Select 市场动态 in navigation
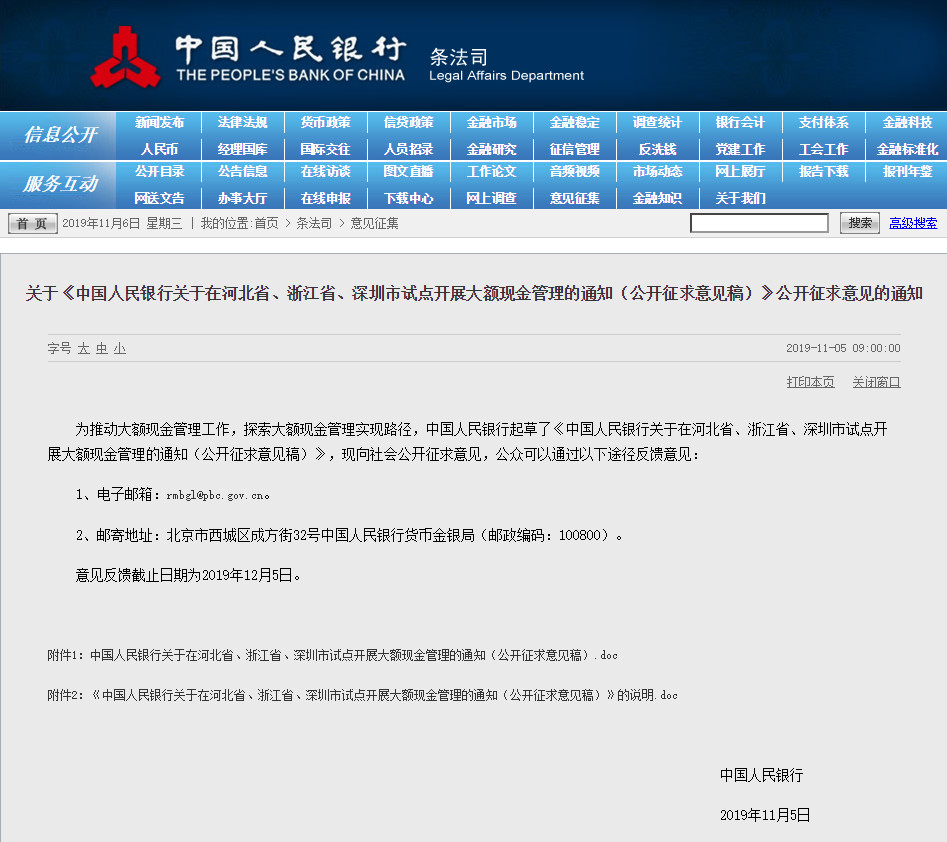 click(657, 172)
